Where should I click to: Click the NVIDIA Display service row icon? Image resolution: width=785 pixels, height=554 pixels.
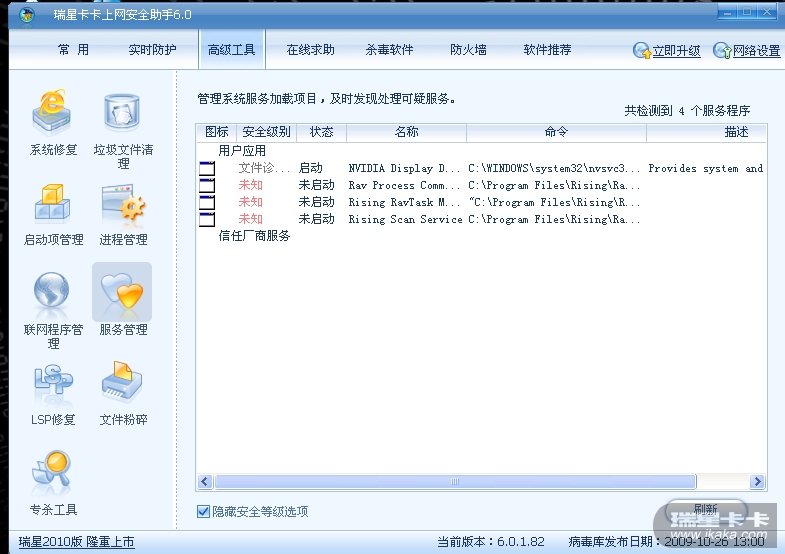207,168
